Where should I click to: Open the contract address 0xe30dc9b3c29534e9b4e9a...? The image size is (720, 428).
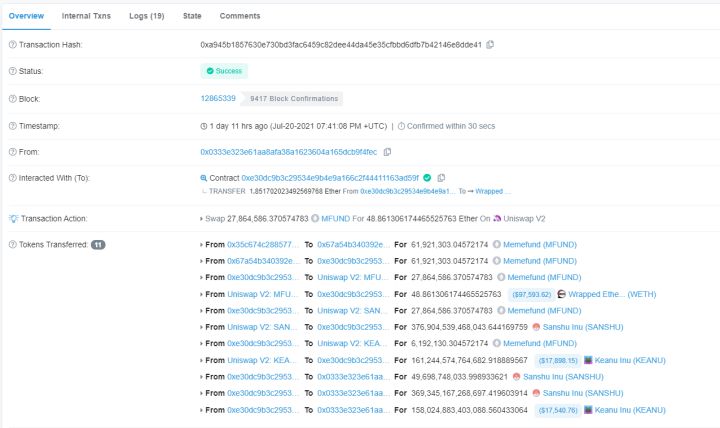click(330, 178)
